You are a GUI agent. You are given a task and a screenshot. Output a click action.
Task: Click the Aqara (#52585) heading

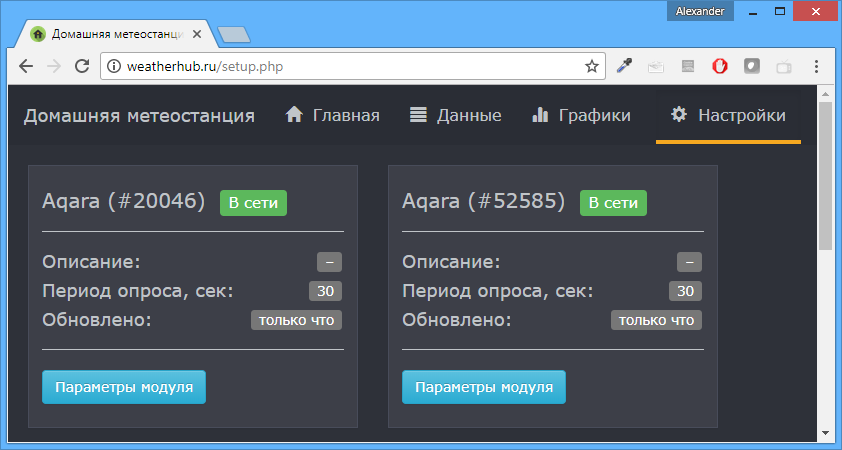(483, 201)
